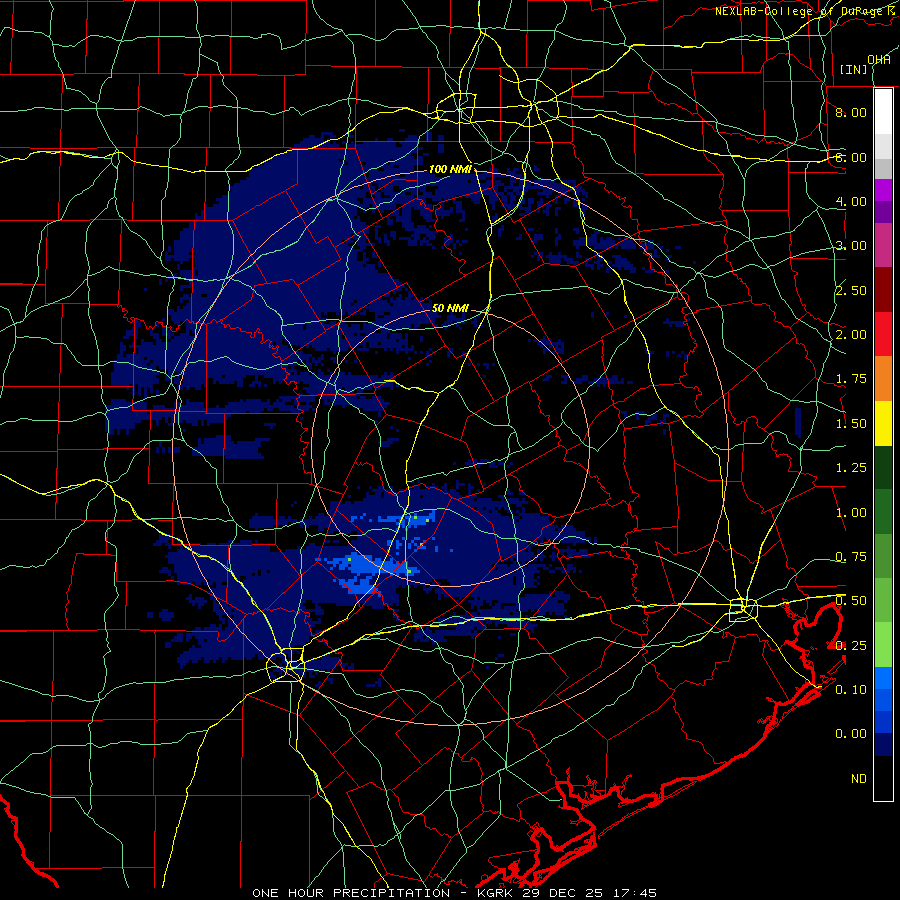Click the 50 NMI range ring label
Screen dimensions: 900x900
coord(450,308)
